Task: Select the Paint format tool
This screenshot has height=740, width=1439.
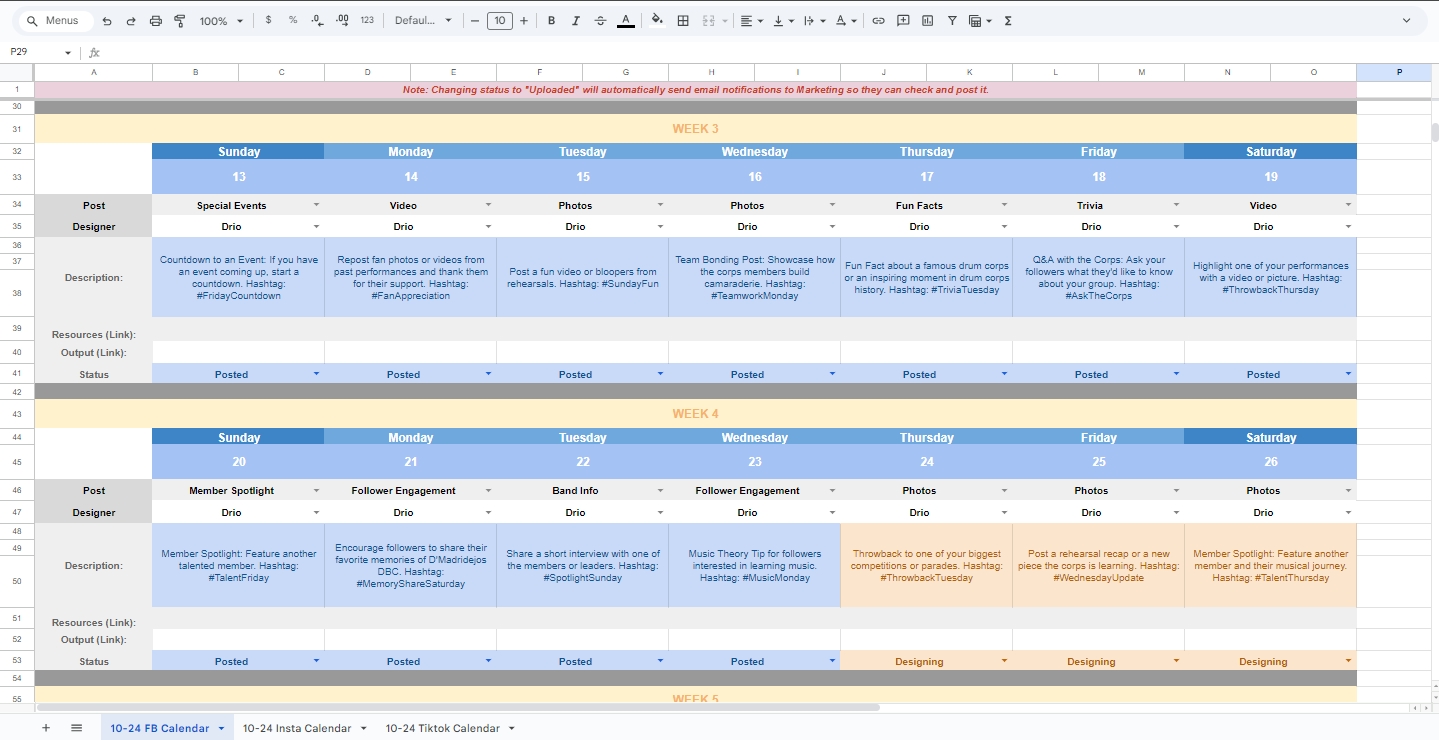Action: pyautogui.click(x=180, y=20)
